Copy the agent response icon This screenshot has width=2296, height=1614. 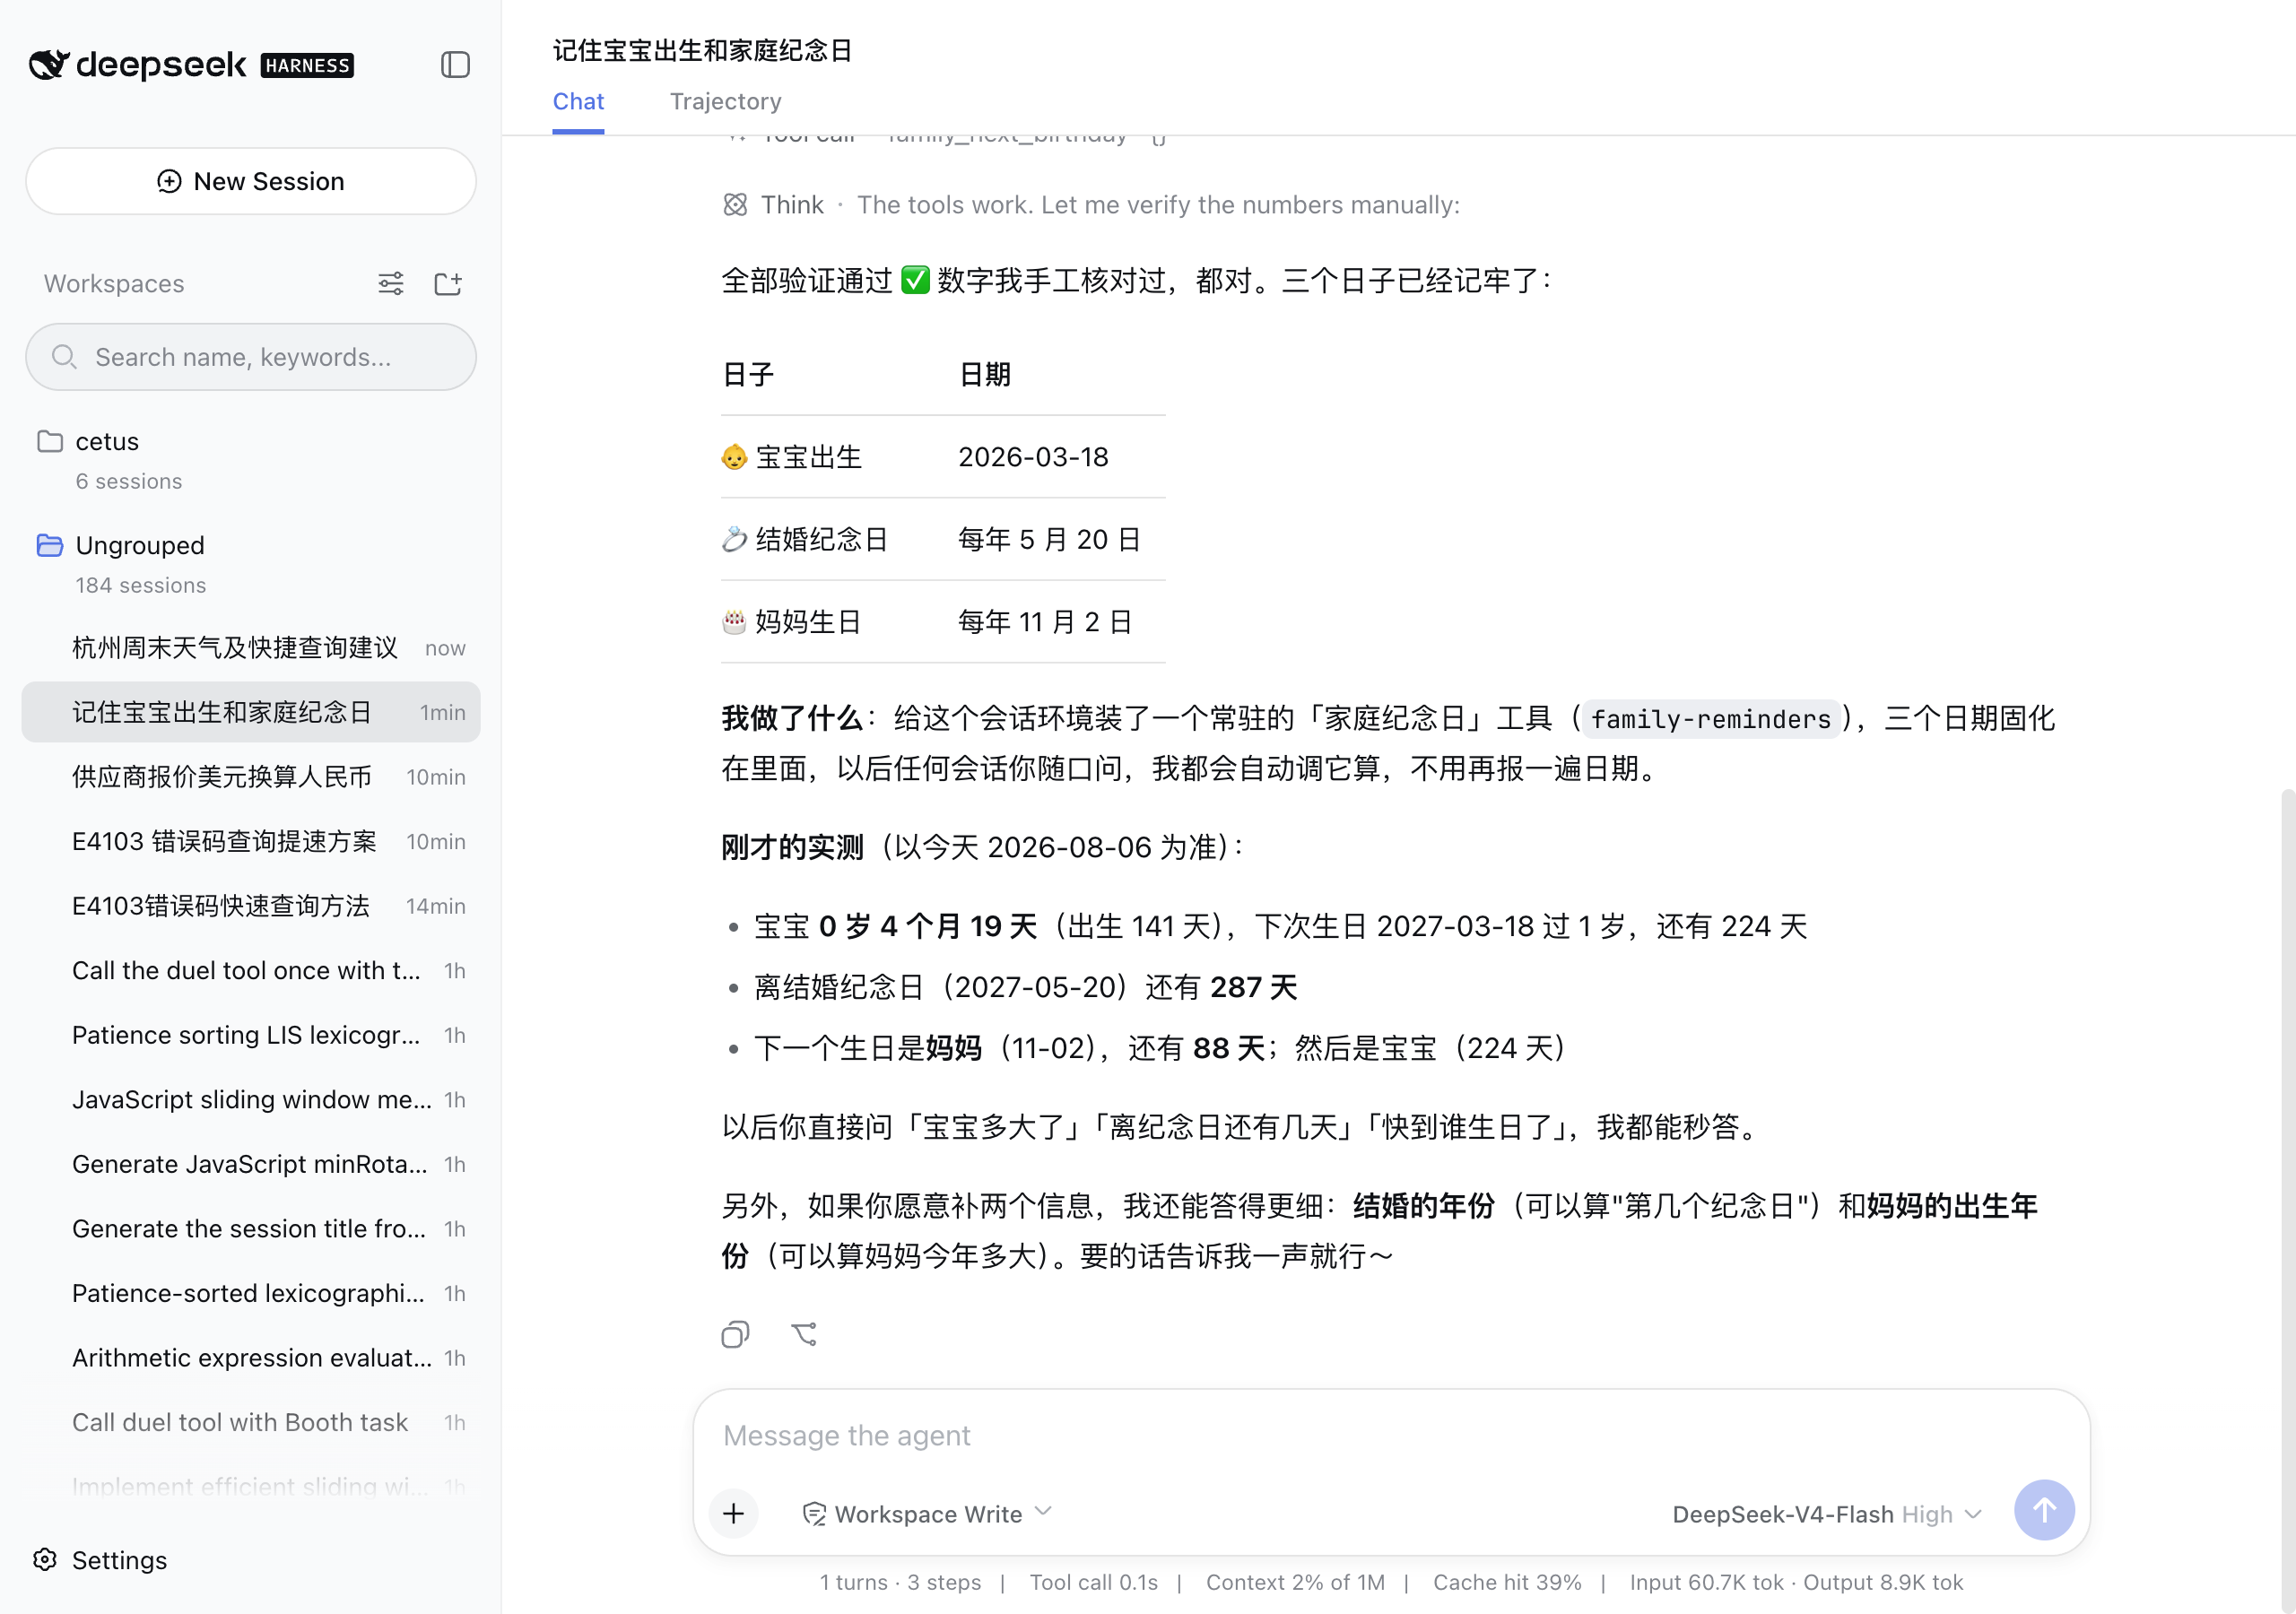tap(735, 1334)
